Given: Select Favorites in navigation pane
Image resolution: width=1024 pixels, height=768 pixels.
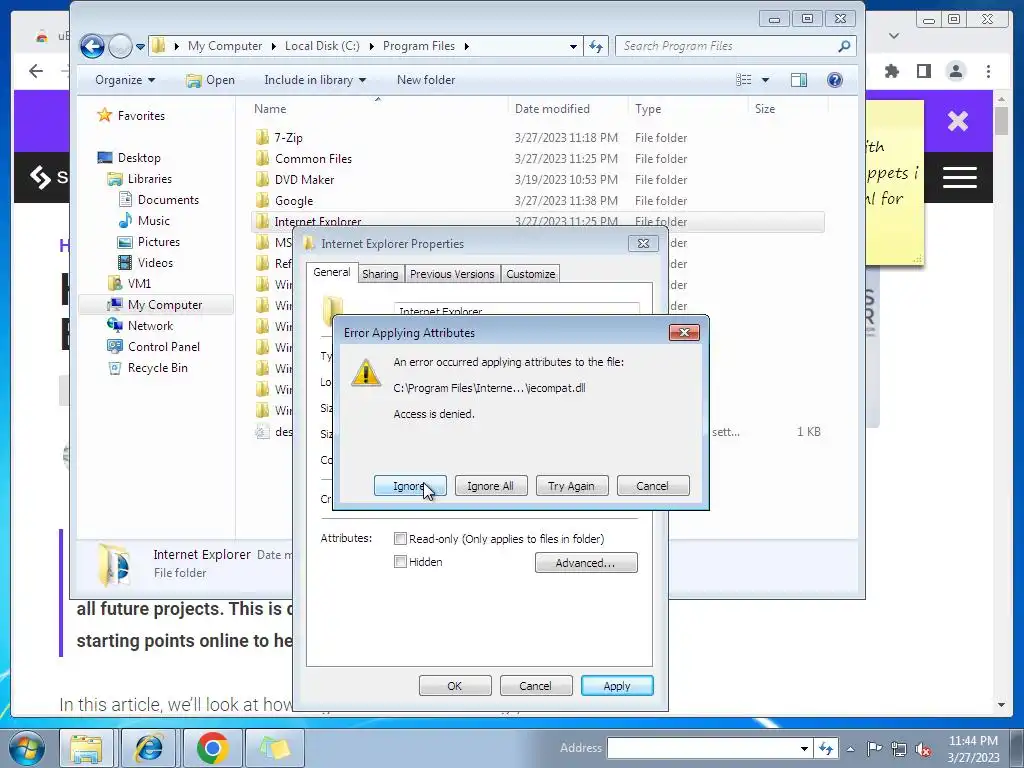Looking at the screenshot, I should (x=131, y=116).
